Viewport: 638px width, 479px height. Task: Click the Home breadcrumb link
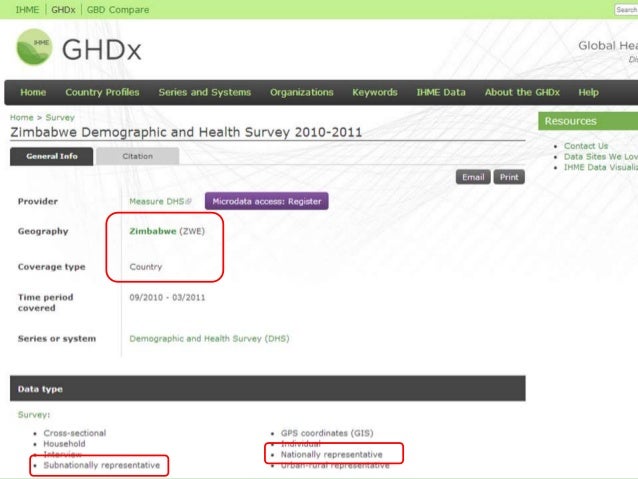(22, 118)
